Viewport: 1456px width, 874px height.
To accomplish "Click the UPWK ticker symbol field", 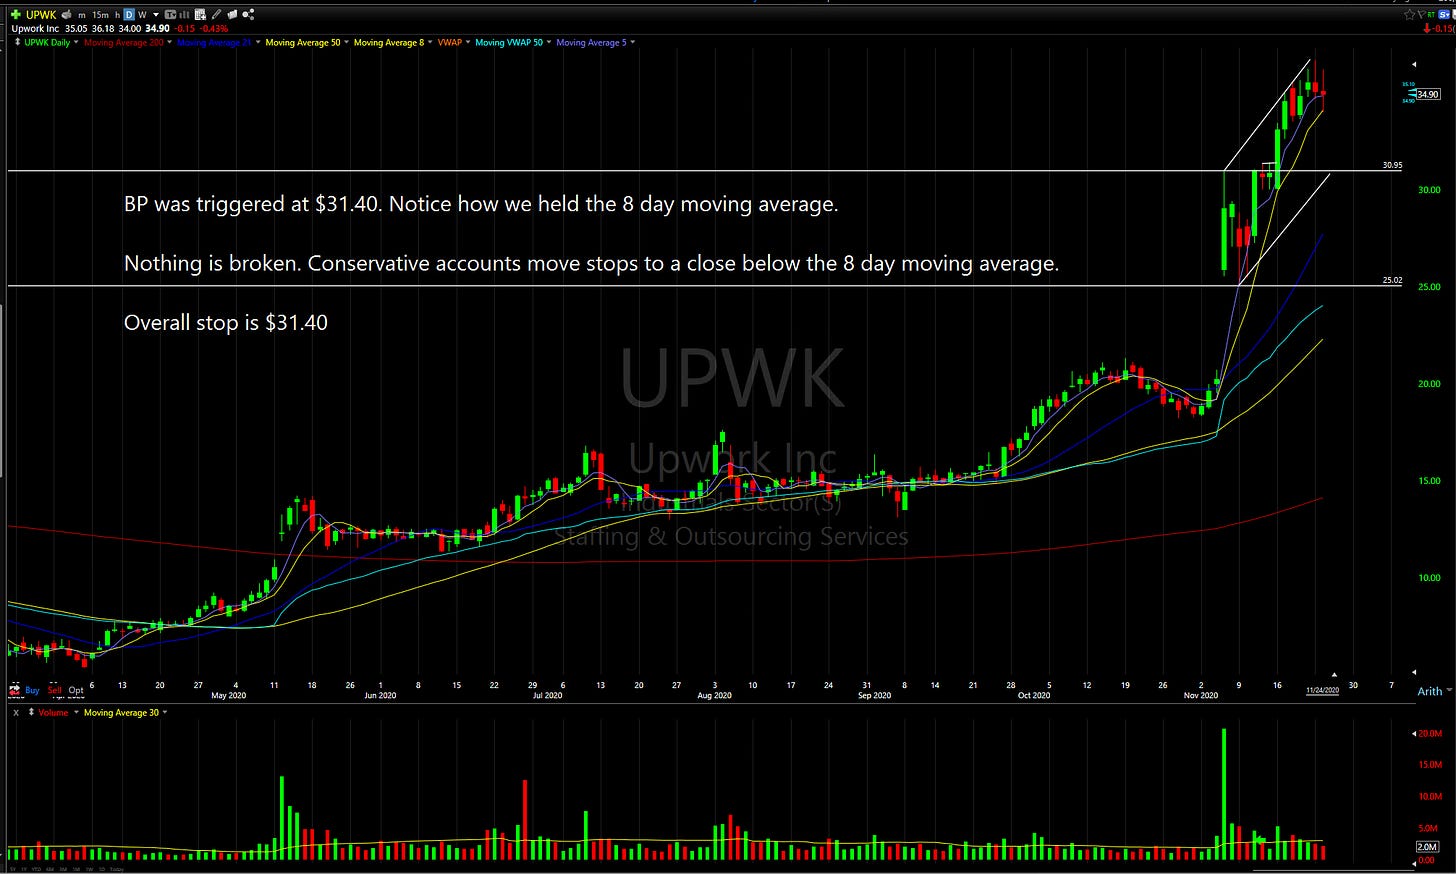I will pyautogui.click(x=41, y=15).
